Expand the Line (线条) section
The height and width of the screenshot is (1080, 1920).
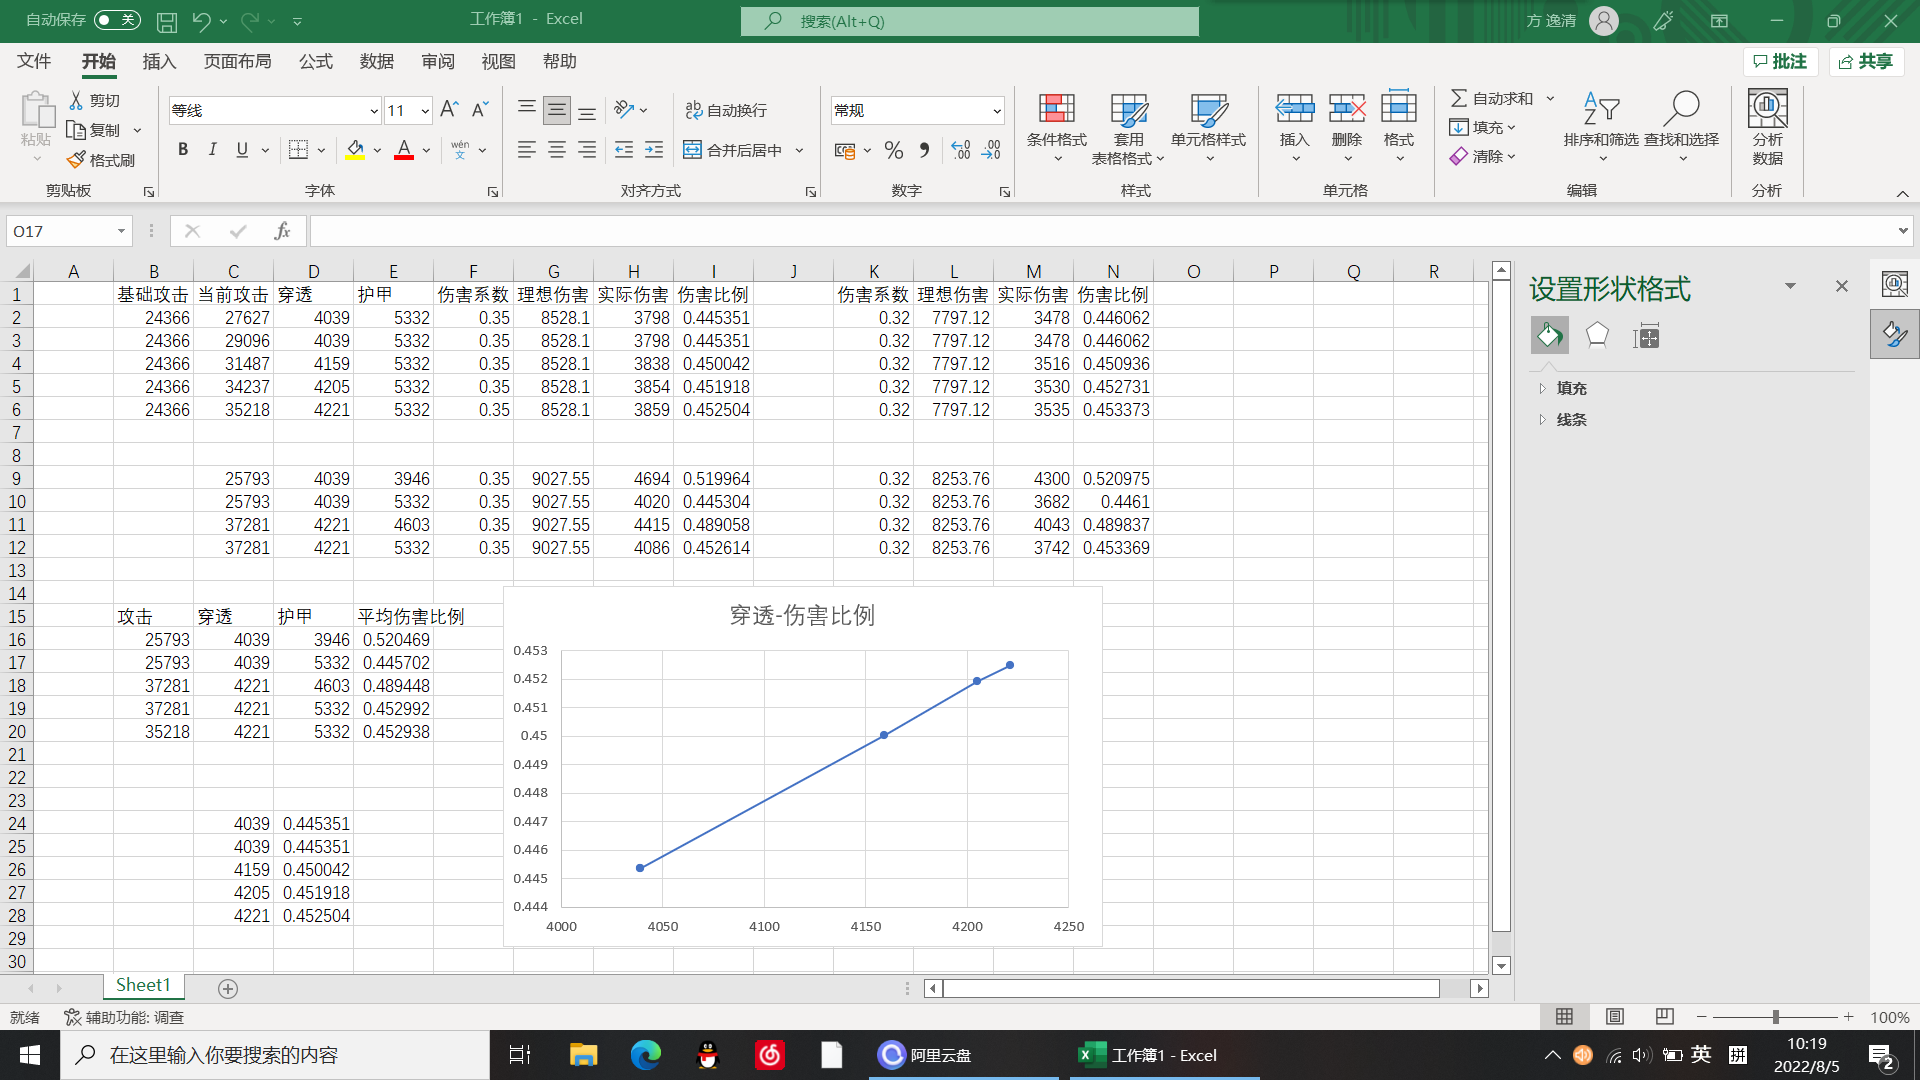click(x=1571, y=420)
